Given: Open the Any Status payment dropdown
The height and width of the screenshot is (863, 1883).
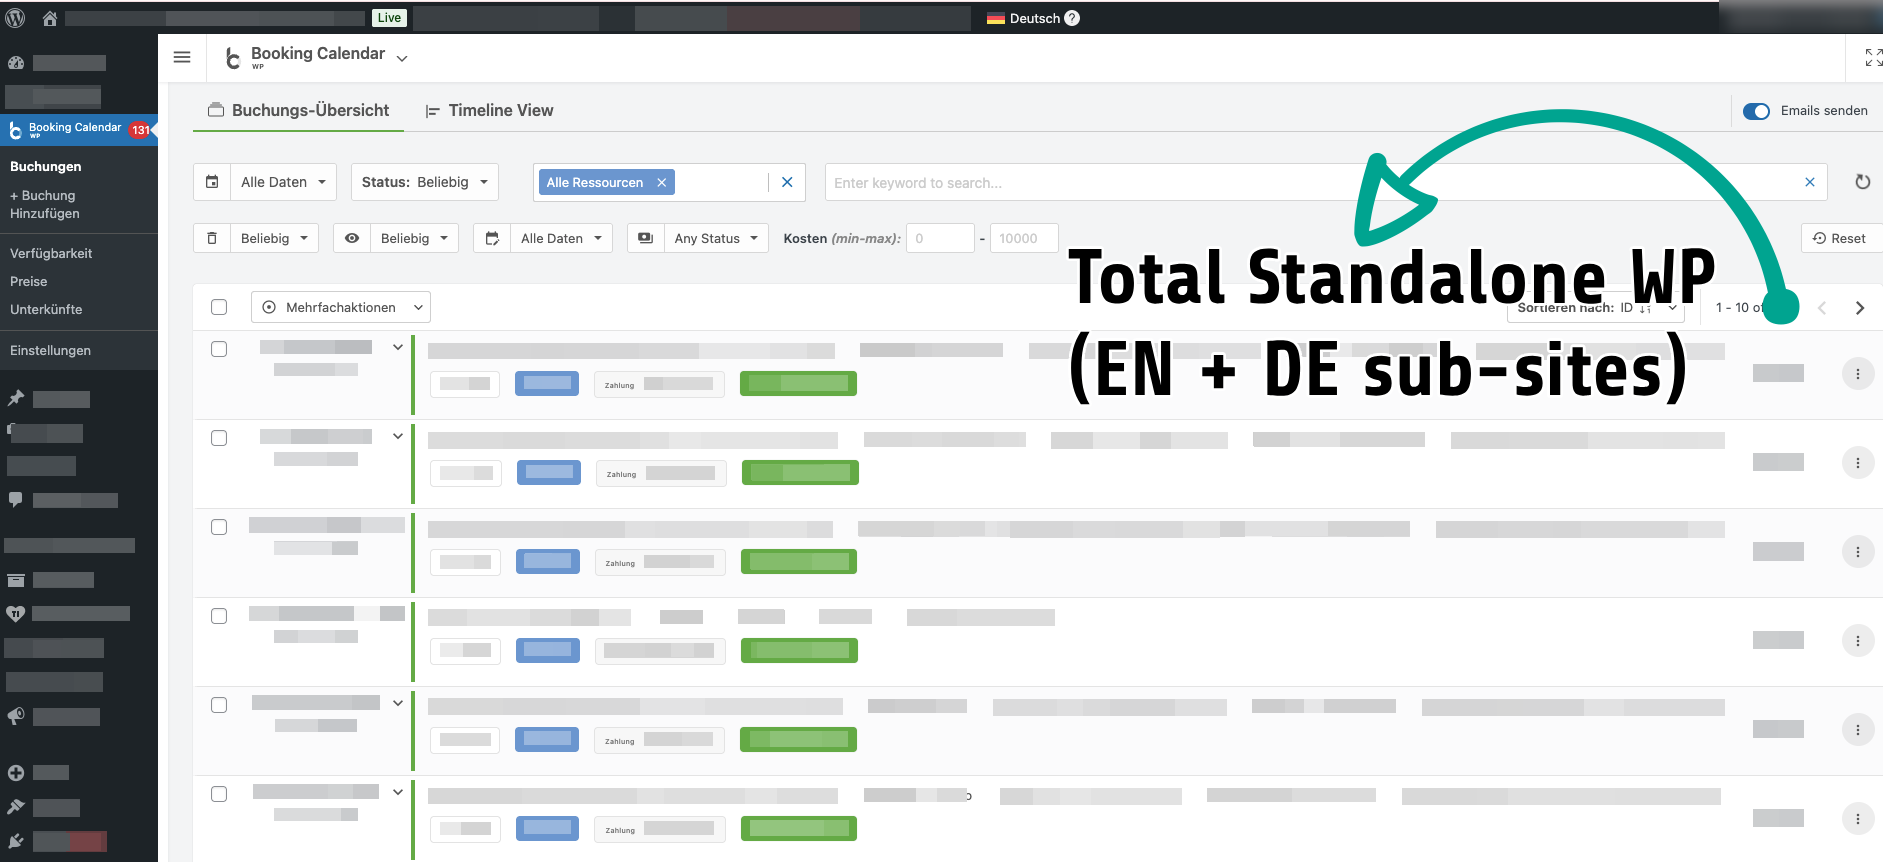Looking at the screenshot, I should click(698, 238).
